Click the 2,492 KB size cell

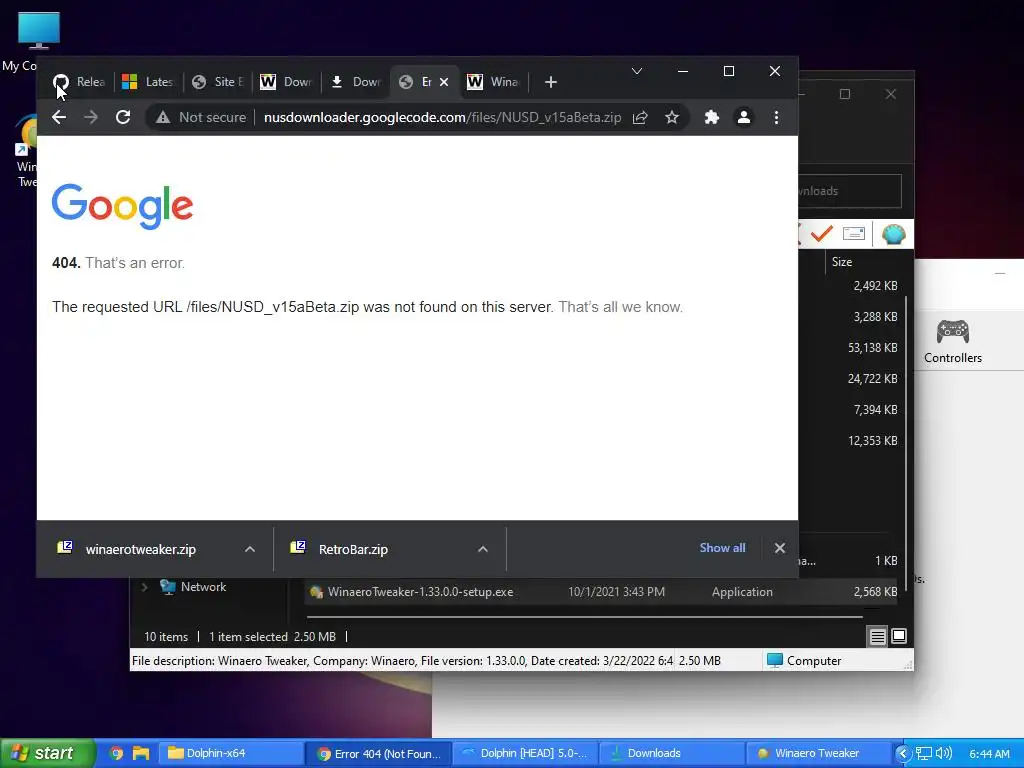click(875, 285)
